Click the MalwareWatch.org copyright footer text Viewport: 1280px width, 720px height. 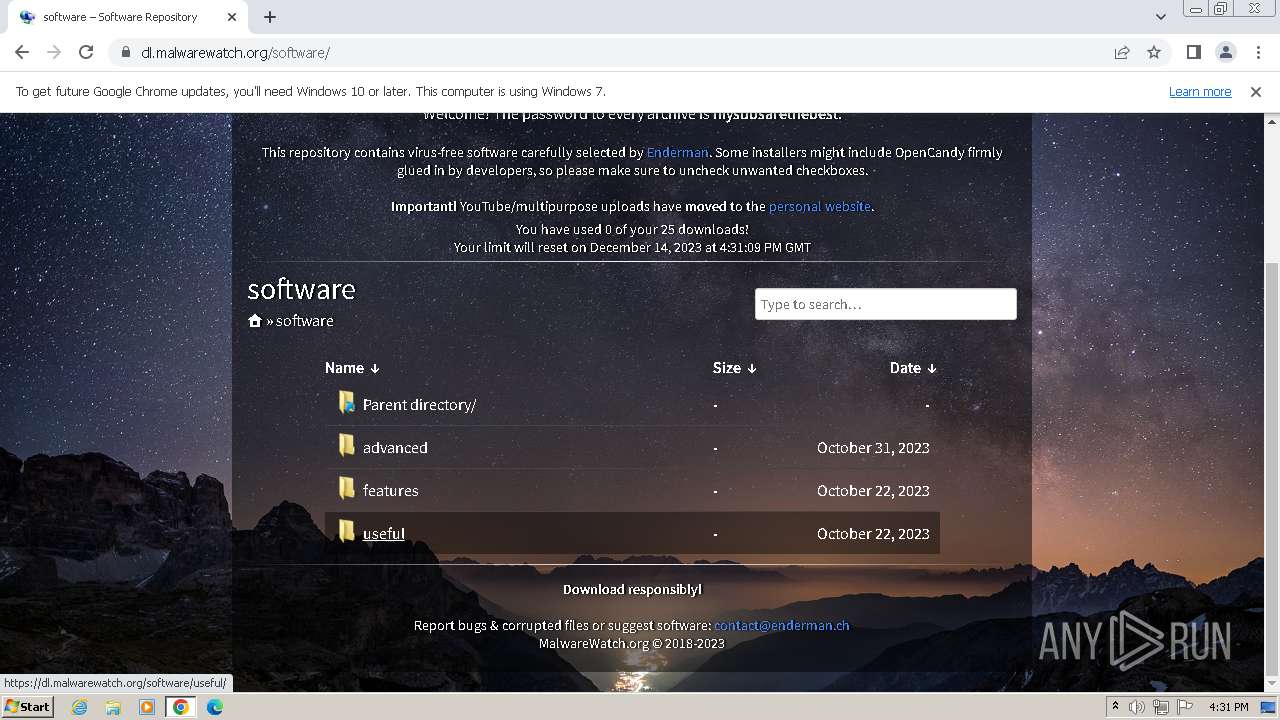pyautogui.click(x=632, y=643)
